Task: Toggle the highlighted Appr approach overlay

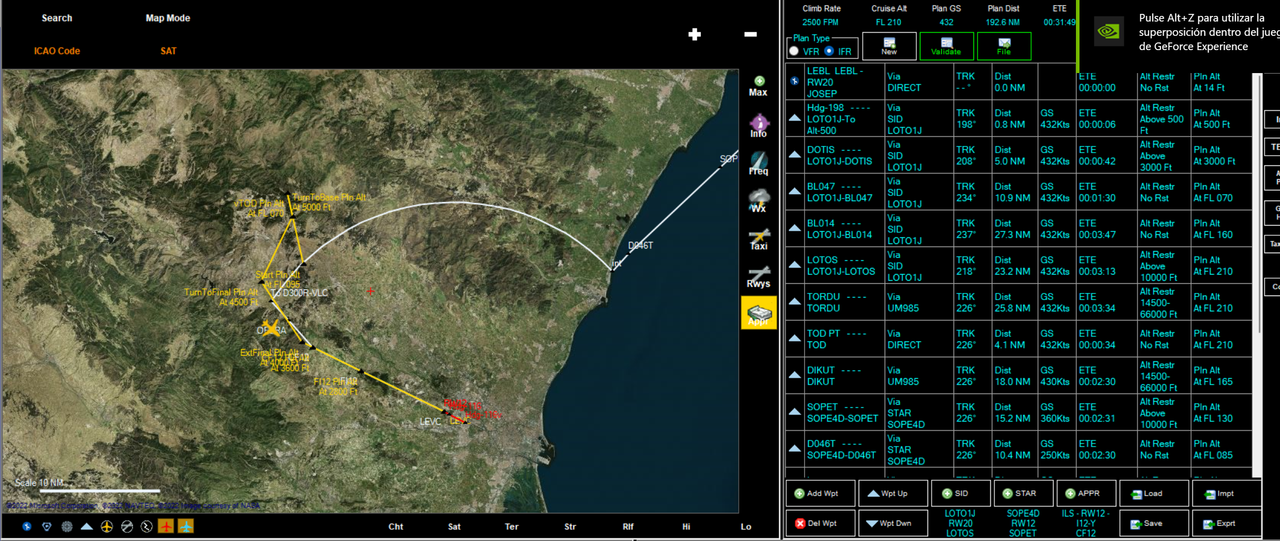Action: (759, 314)
